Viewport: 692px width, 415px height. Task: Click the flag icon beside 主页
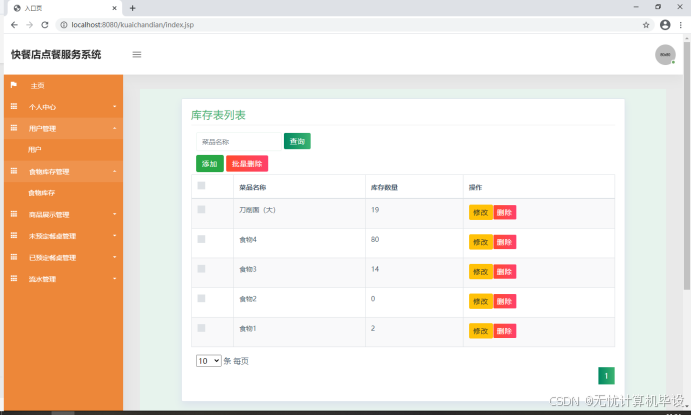[x=14, y=85]
